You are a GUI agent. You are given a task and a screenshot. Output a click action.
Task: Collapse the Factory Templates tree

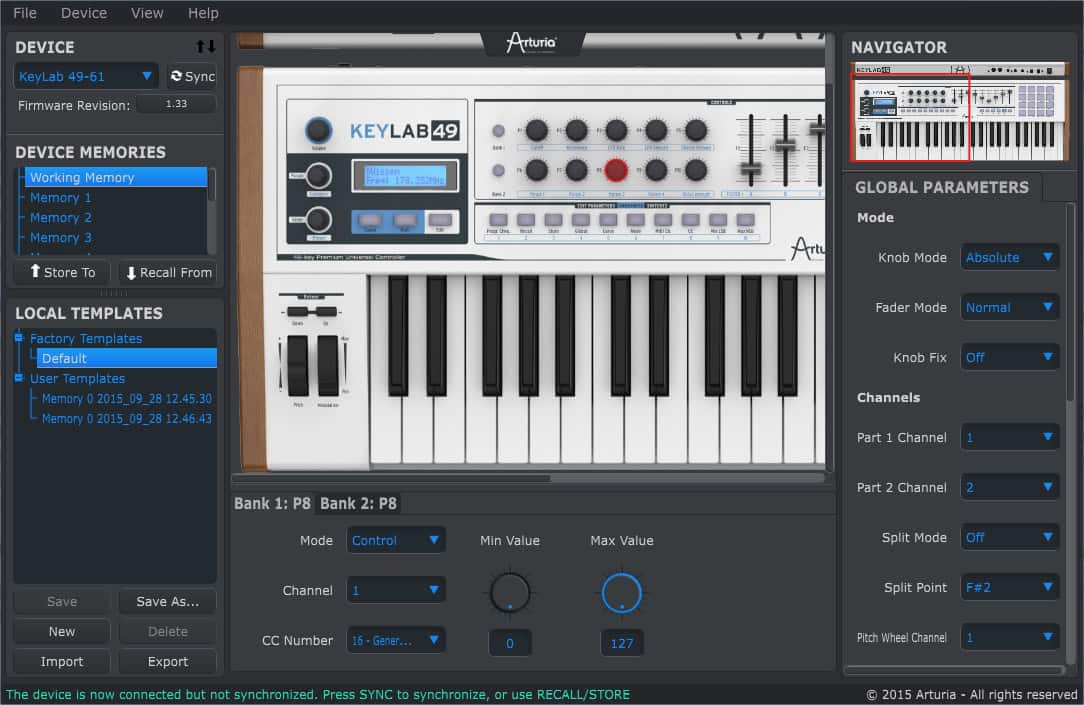pyautogui.click(x=19, y=338)
